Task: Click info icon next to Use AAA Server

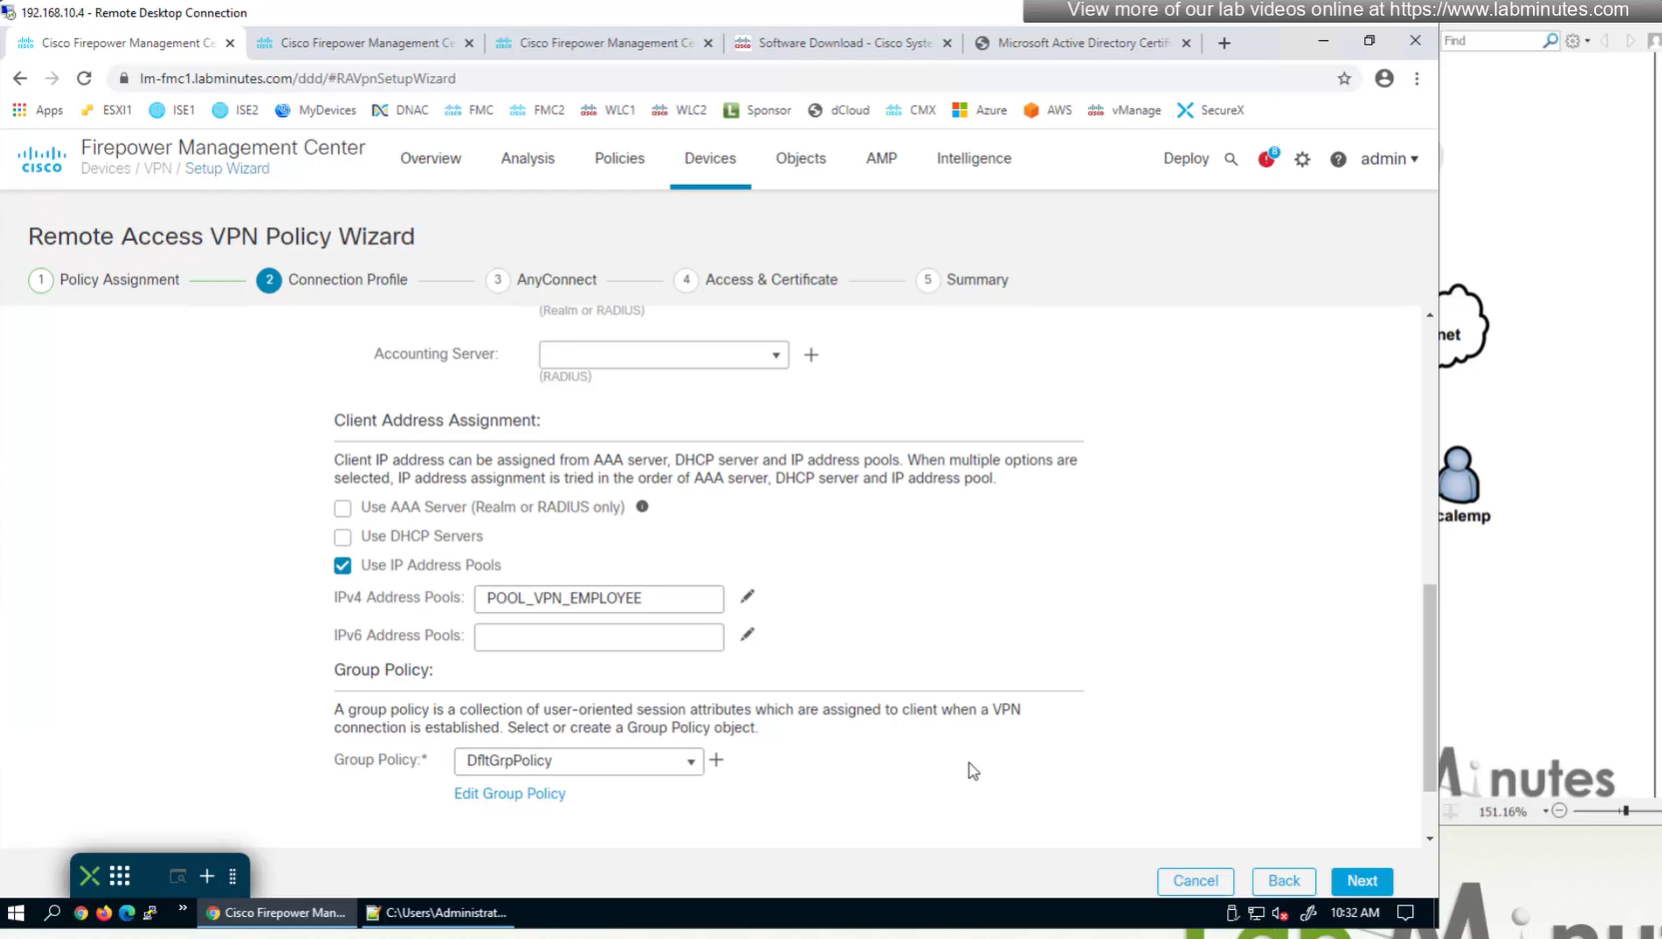Action: coord(642,507)
